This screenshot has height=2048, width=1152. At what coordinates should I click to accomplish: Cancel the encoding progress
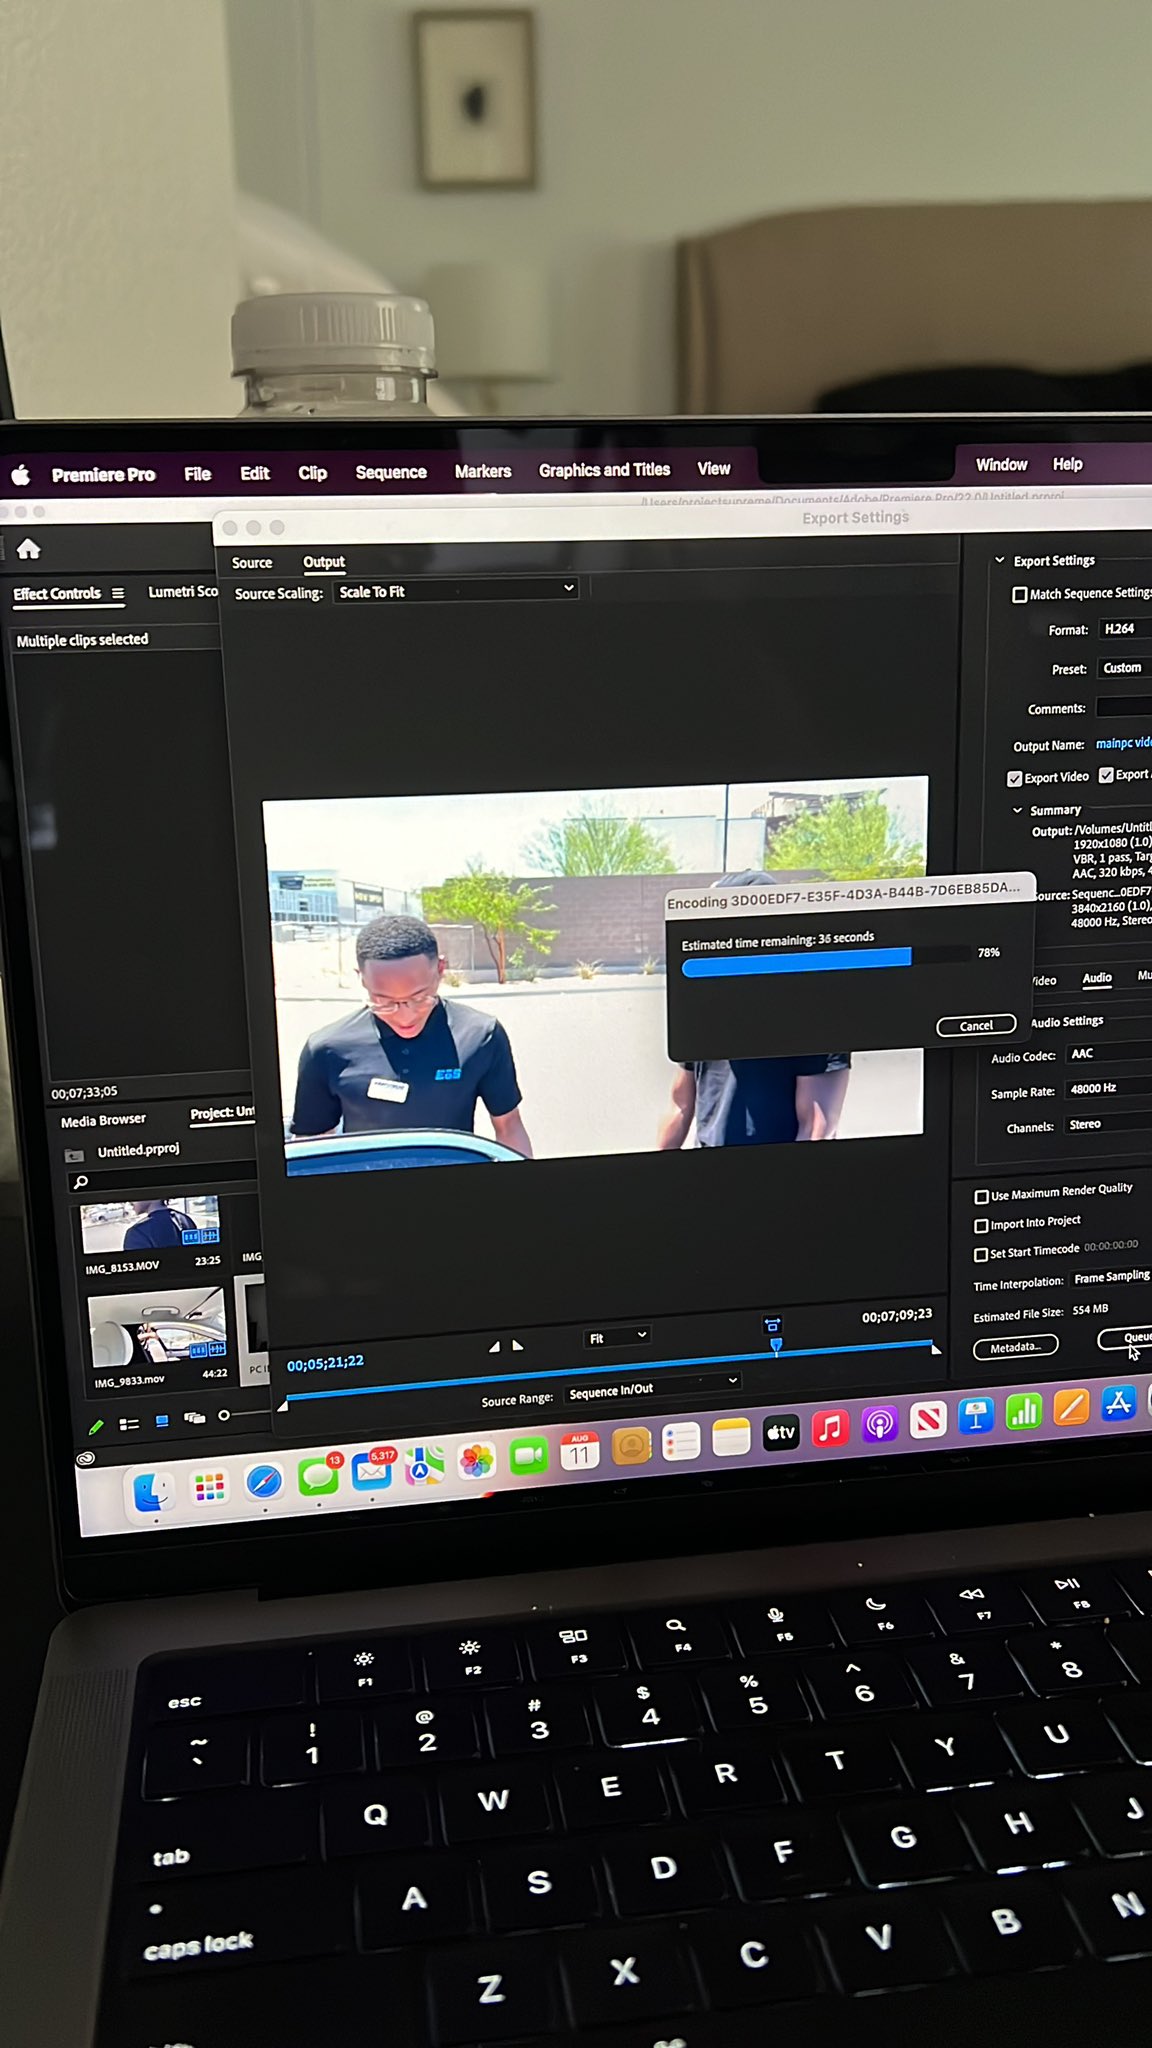point(976,1026)
